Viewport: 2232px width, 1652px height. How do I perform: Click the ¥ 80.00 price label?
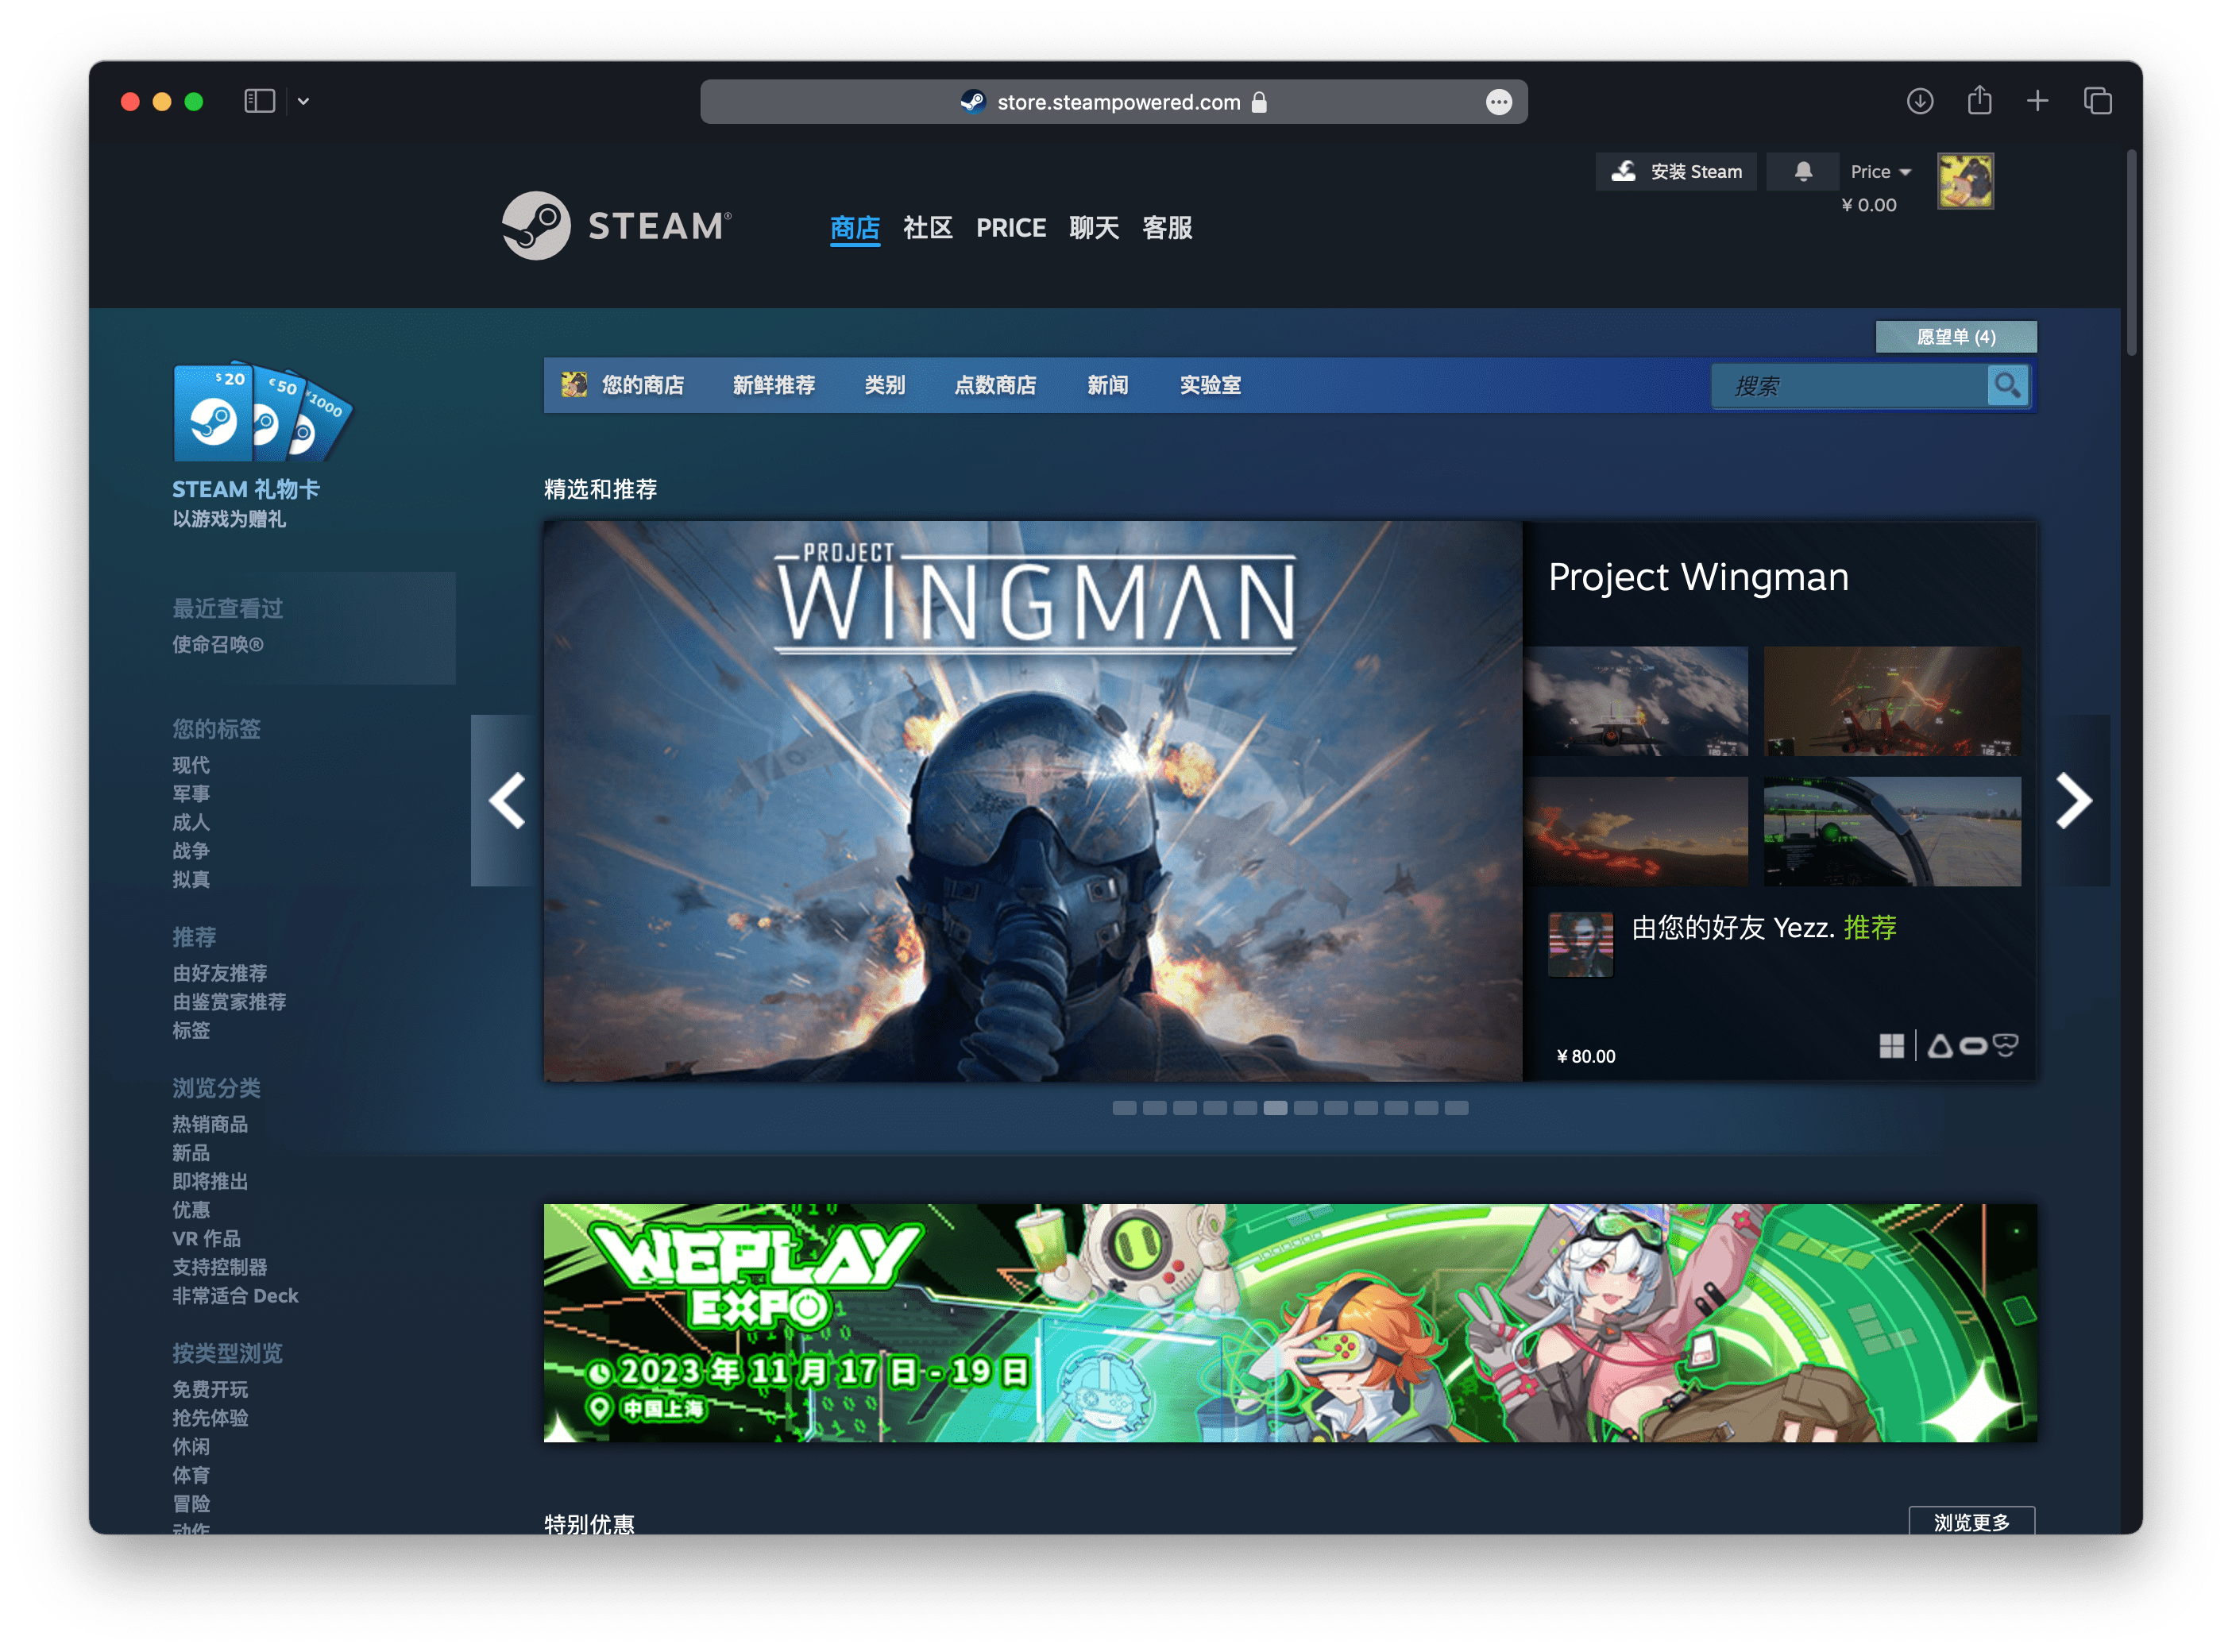[x=1585, y=1057]
